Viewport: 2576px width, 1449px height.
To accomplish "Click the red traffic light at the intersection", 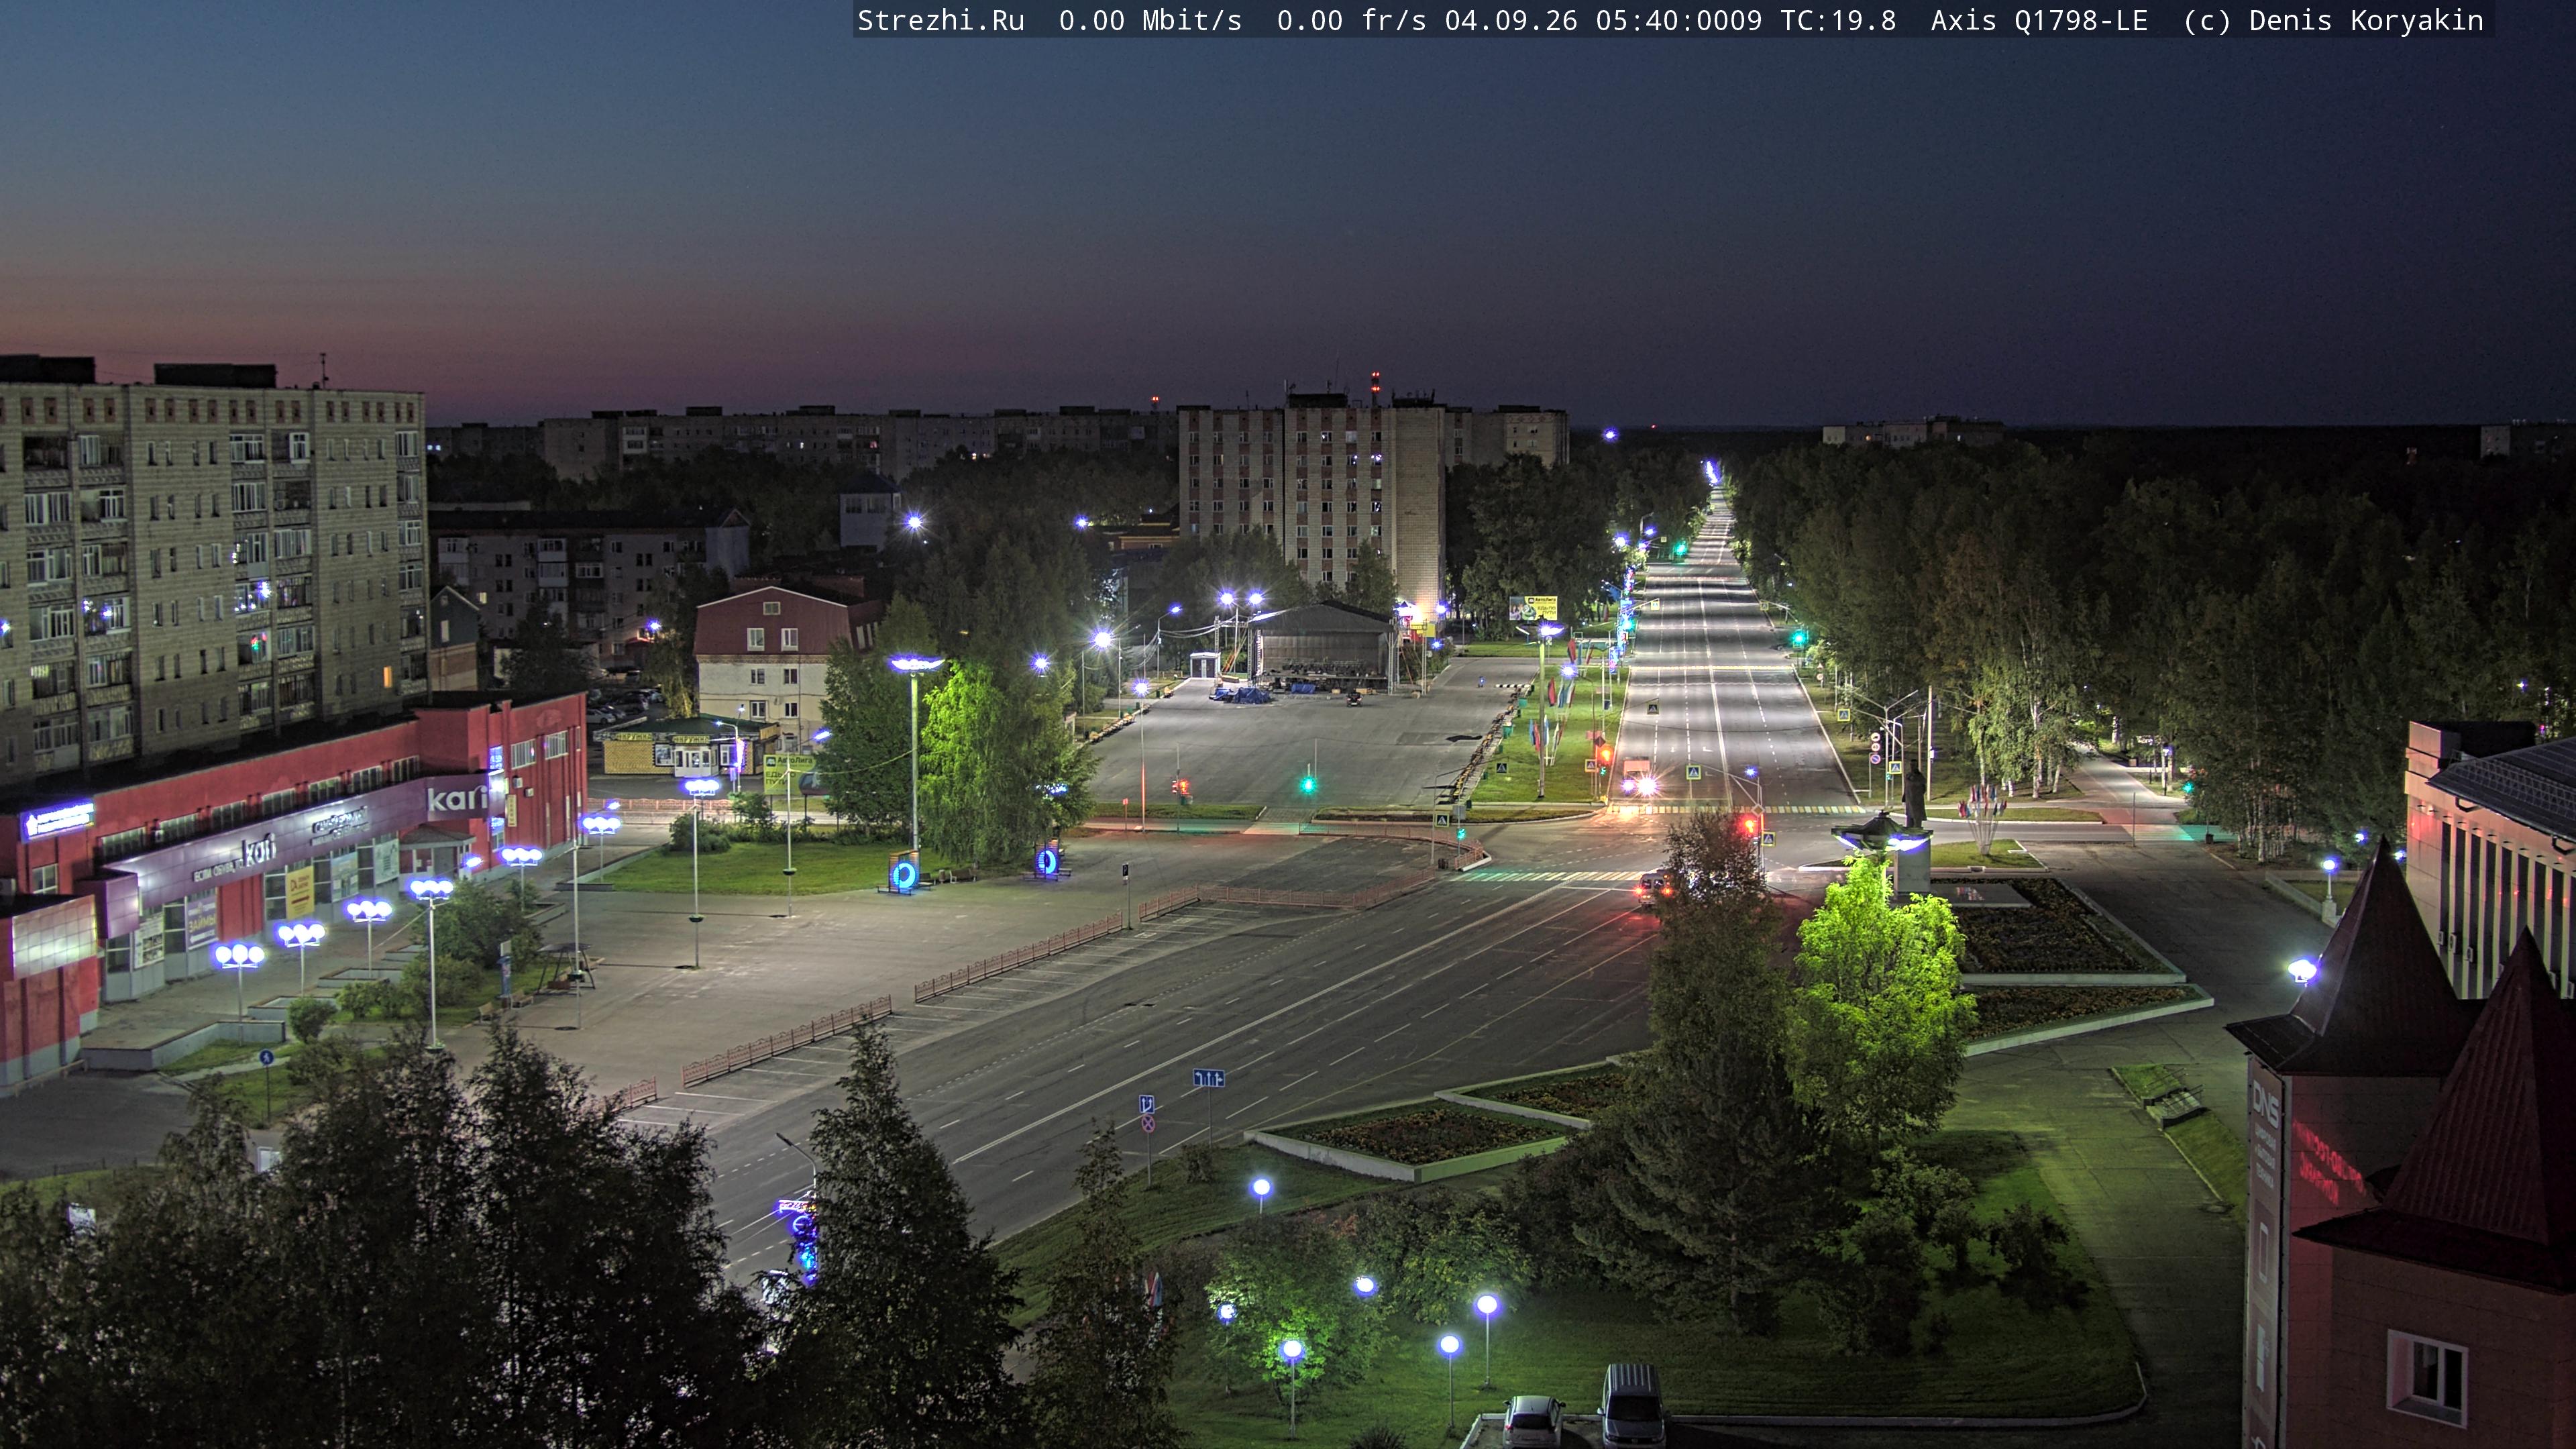I will 1750,825.
